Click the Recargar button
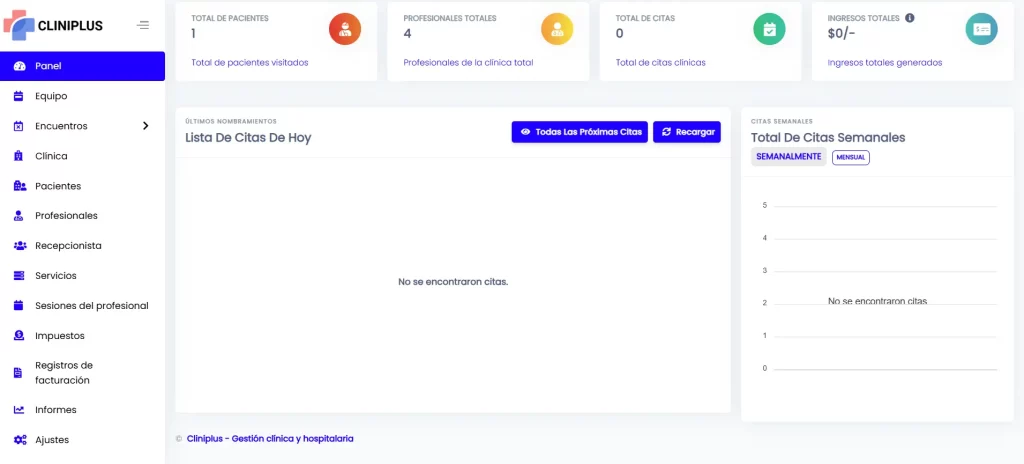1024x464 pixels. [x=686, y=132]
